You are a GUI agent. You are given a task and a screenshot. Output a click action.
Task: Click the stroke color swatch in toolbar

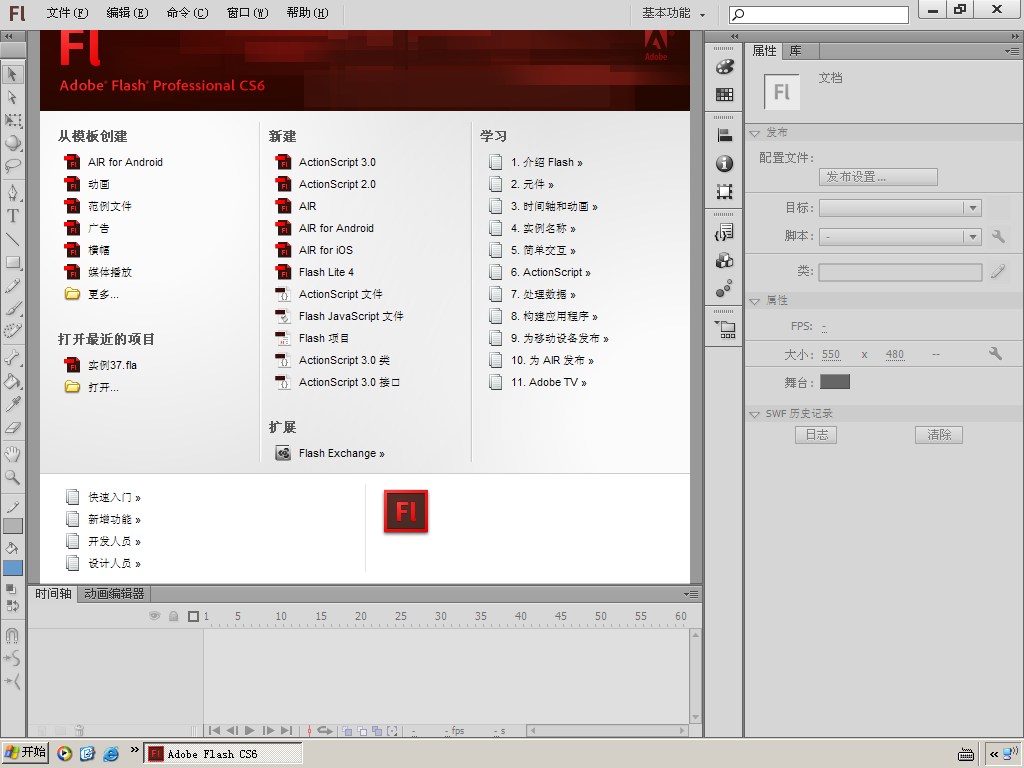click(13, 526)
